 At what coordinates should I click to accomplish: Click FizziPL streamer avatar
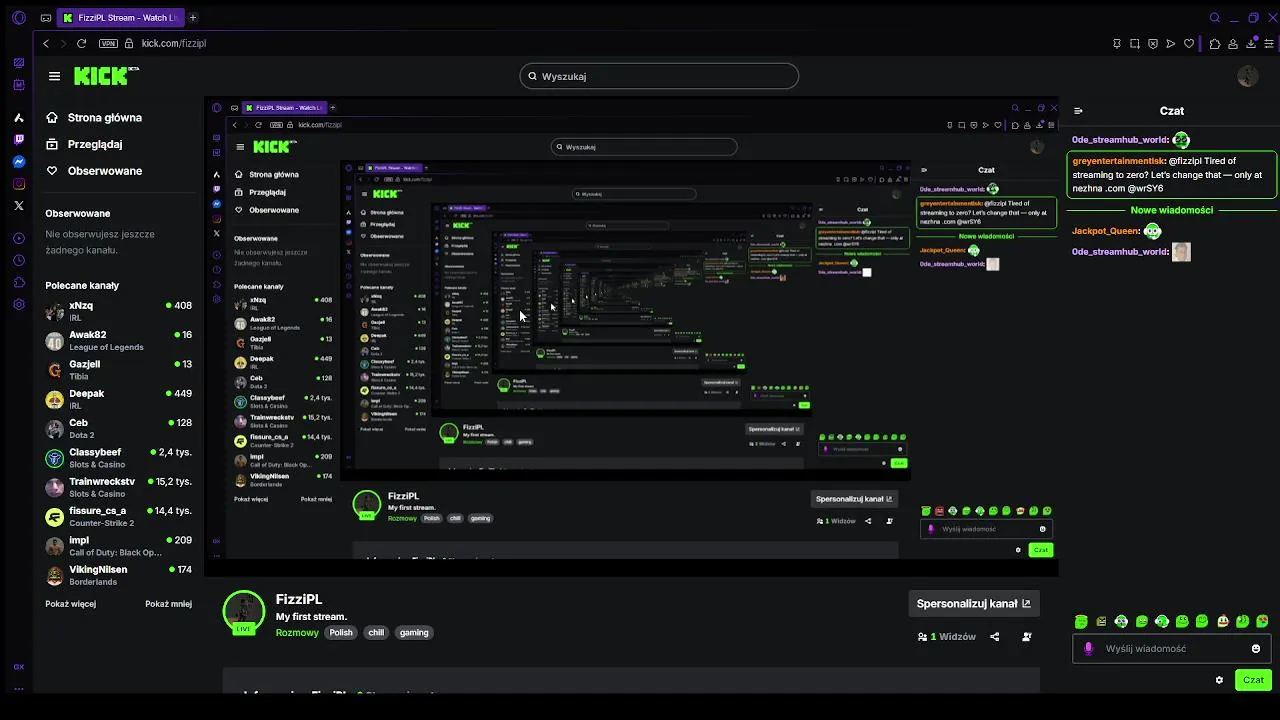(x=243, y=612)
